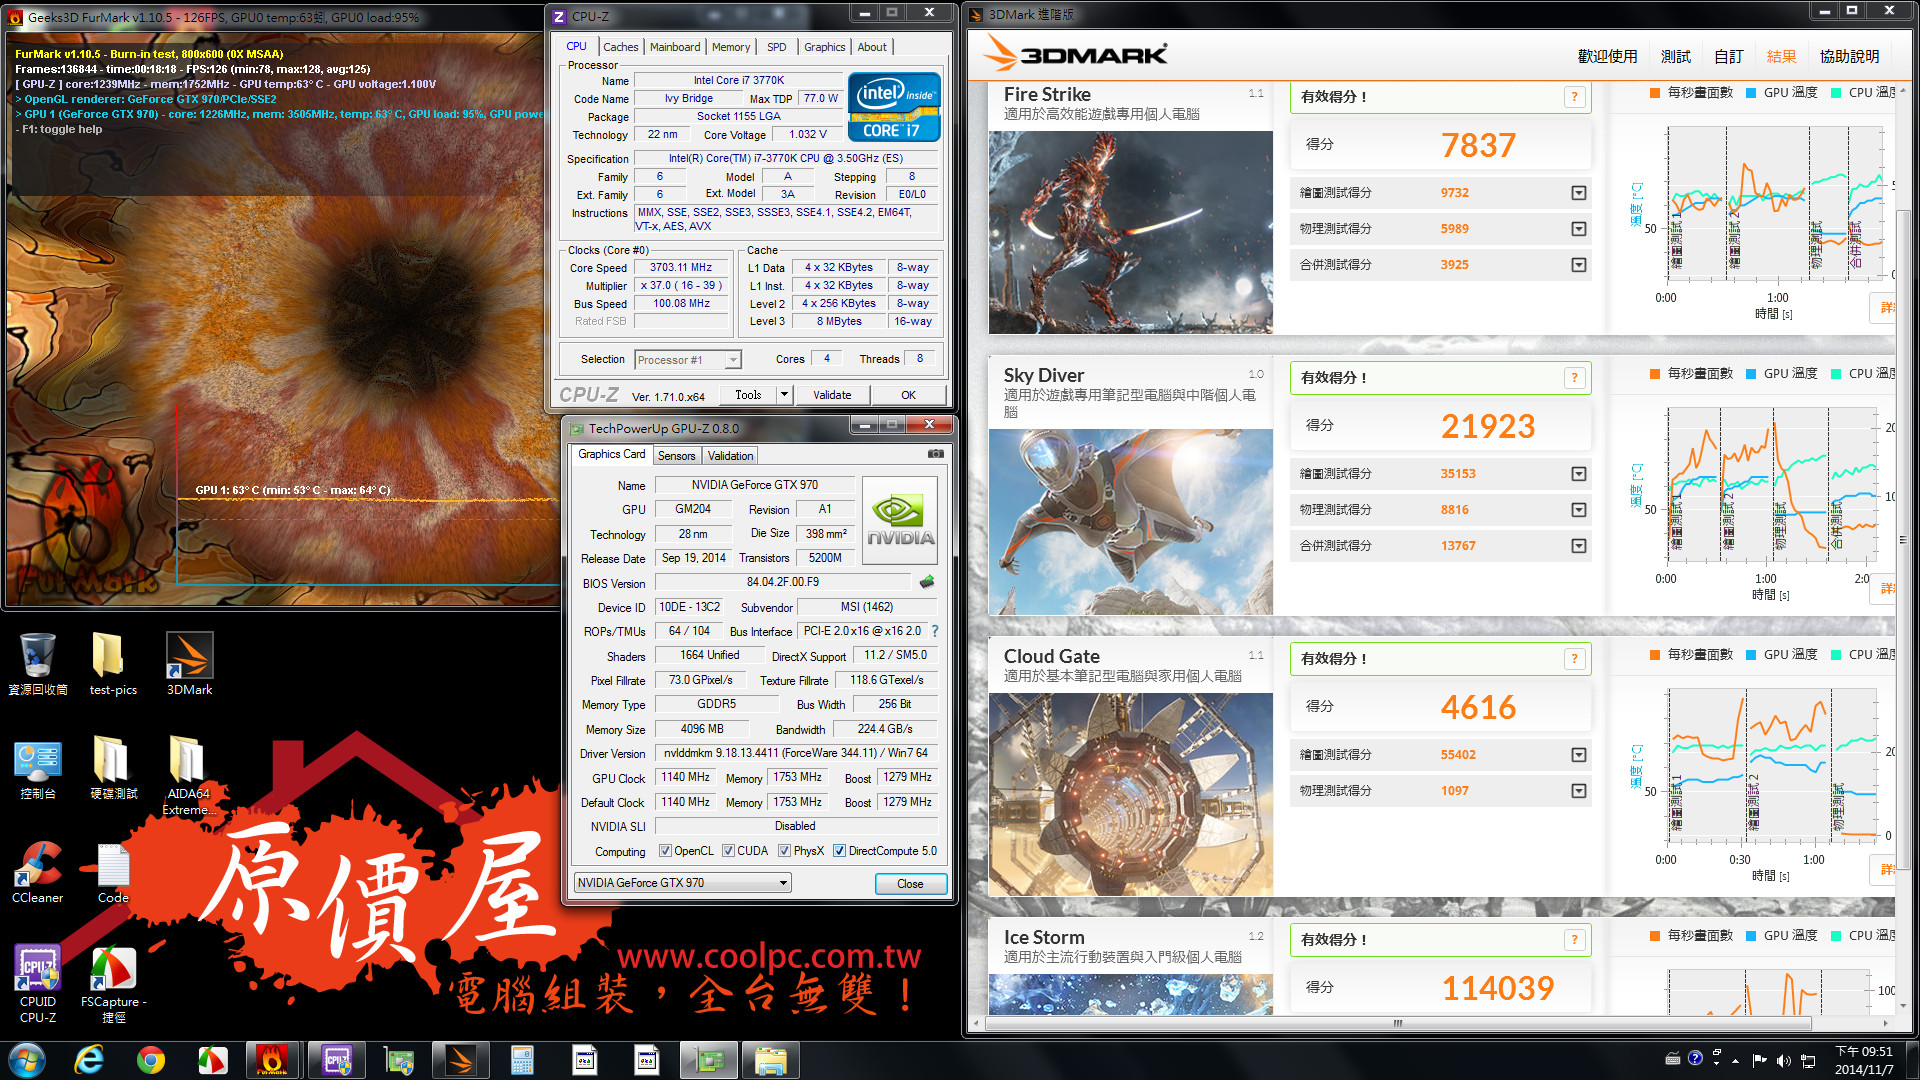This screenshot has height=1080, width=1920.
Task: Click orange 每秒畫面數 legend swatch in Fire Strike
Action: tap(1655, 92)
